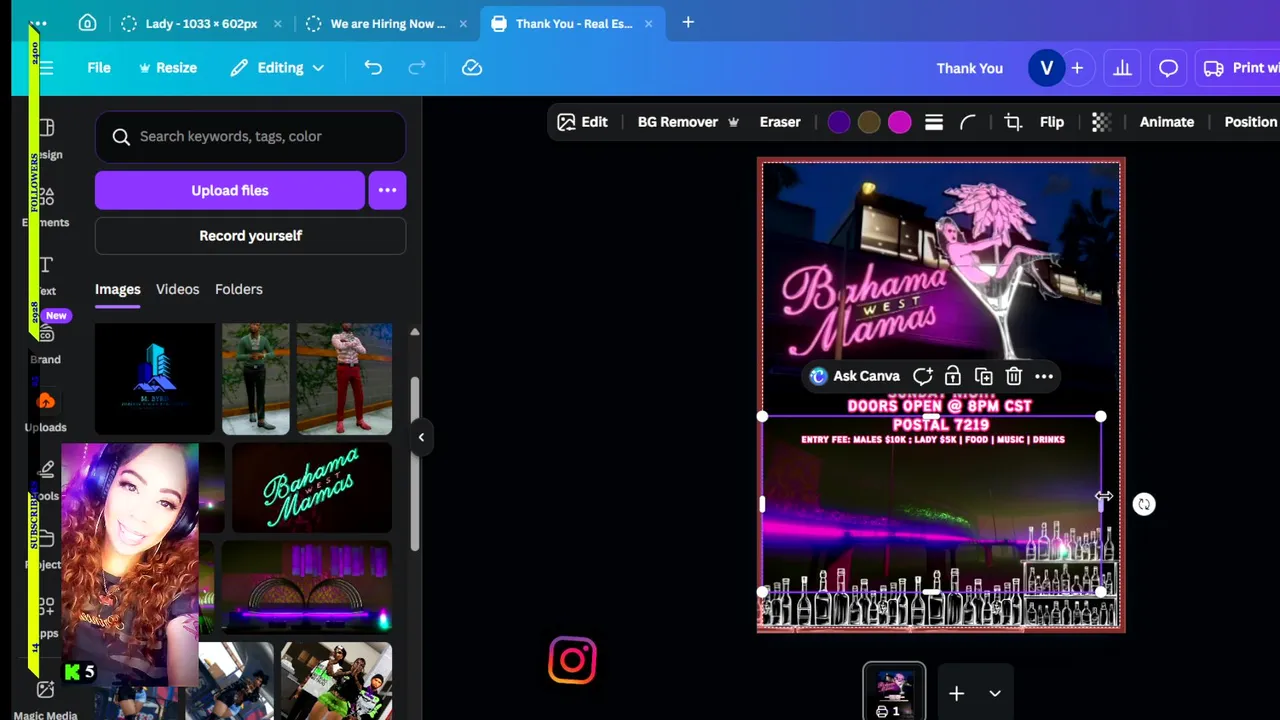Undo the last action
This screenshot has width=1280, height=720.
373,68
